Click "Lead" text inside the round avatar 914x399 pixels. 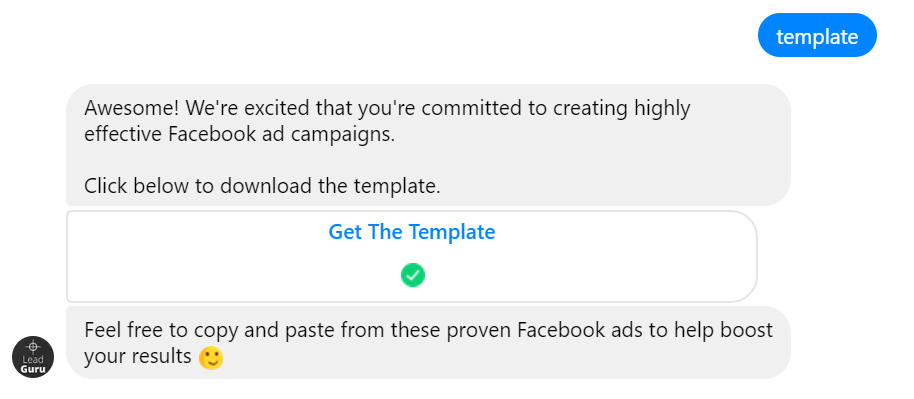click(33, 360)
